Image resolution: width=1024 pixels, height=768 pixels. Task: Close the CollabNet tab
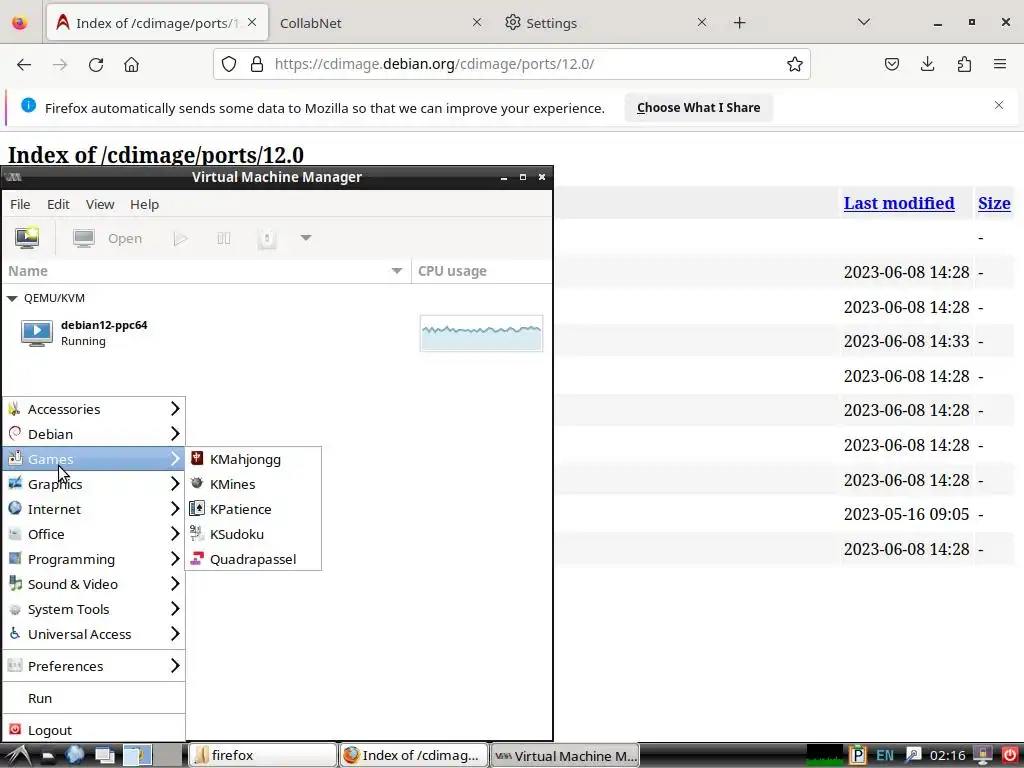coord(477,23)
